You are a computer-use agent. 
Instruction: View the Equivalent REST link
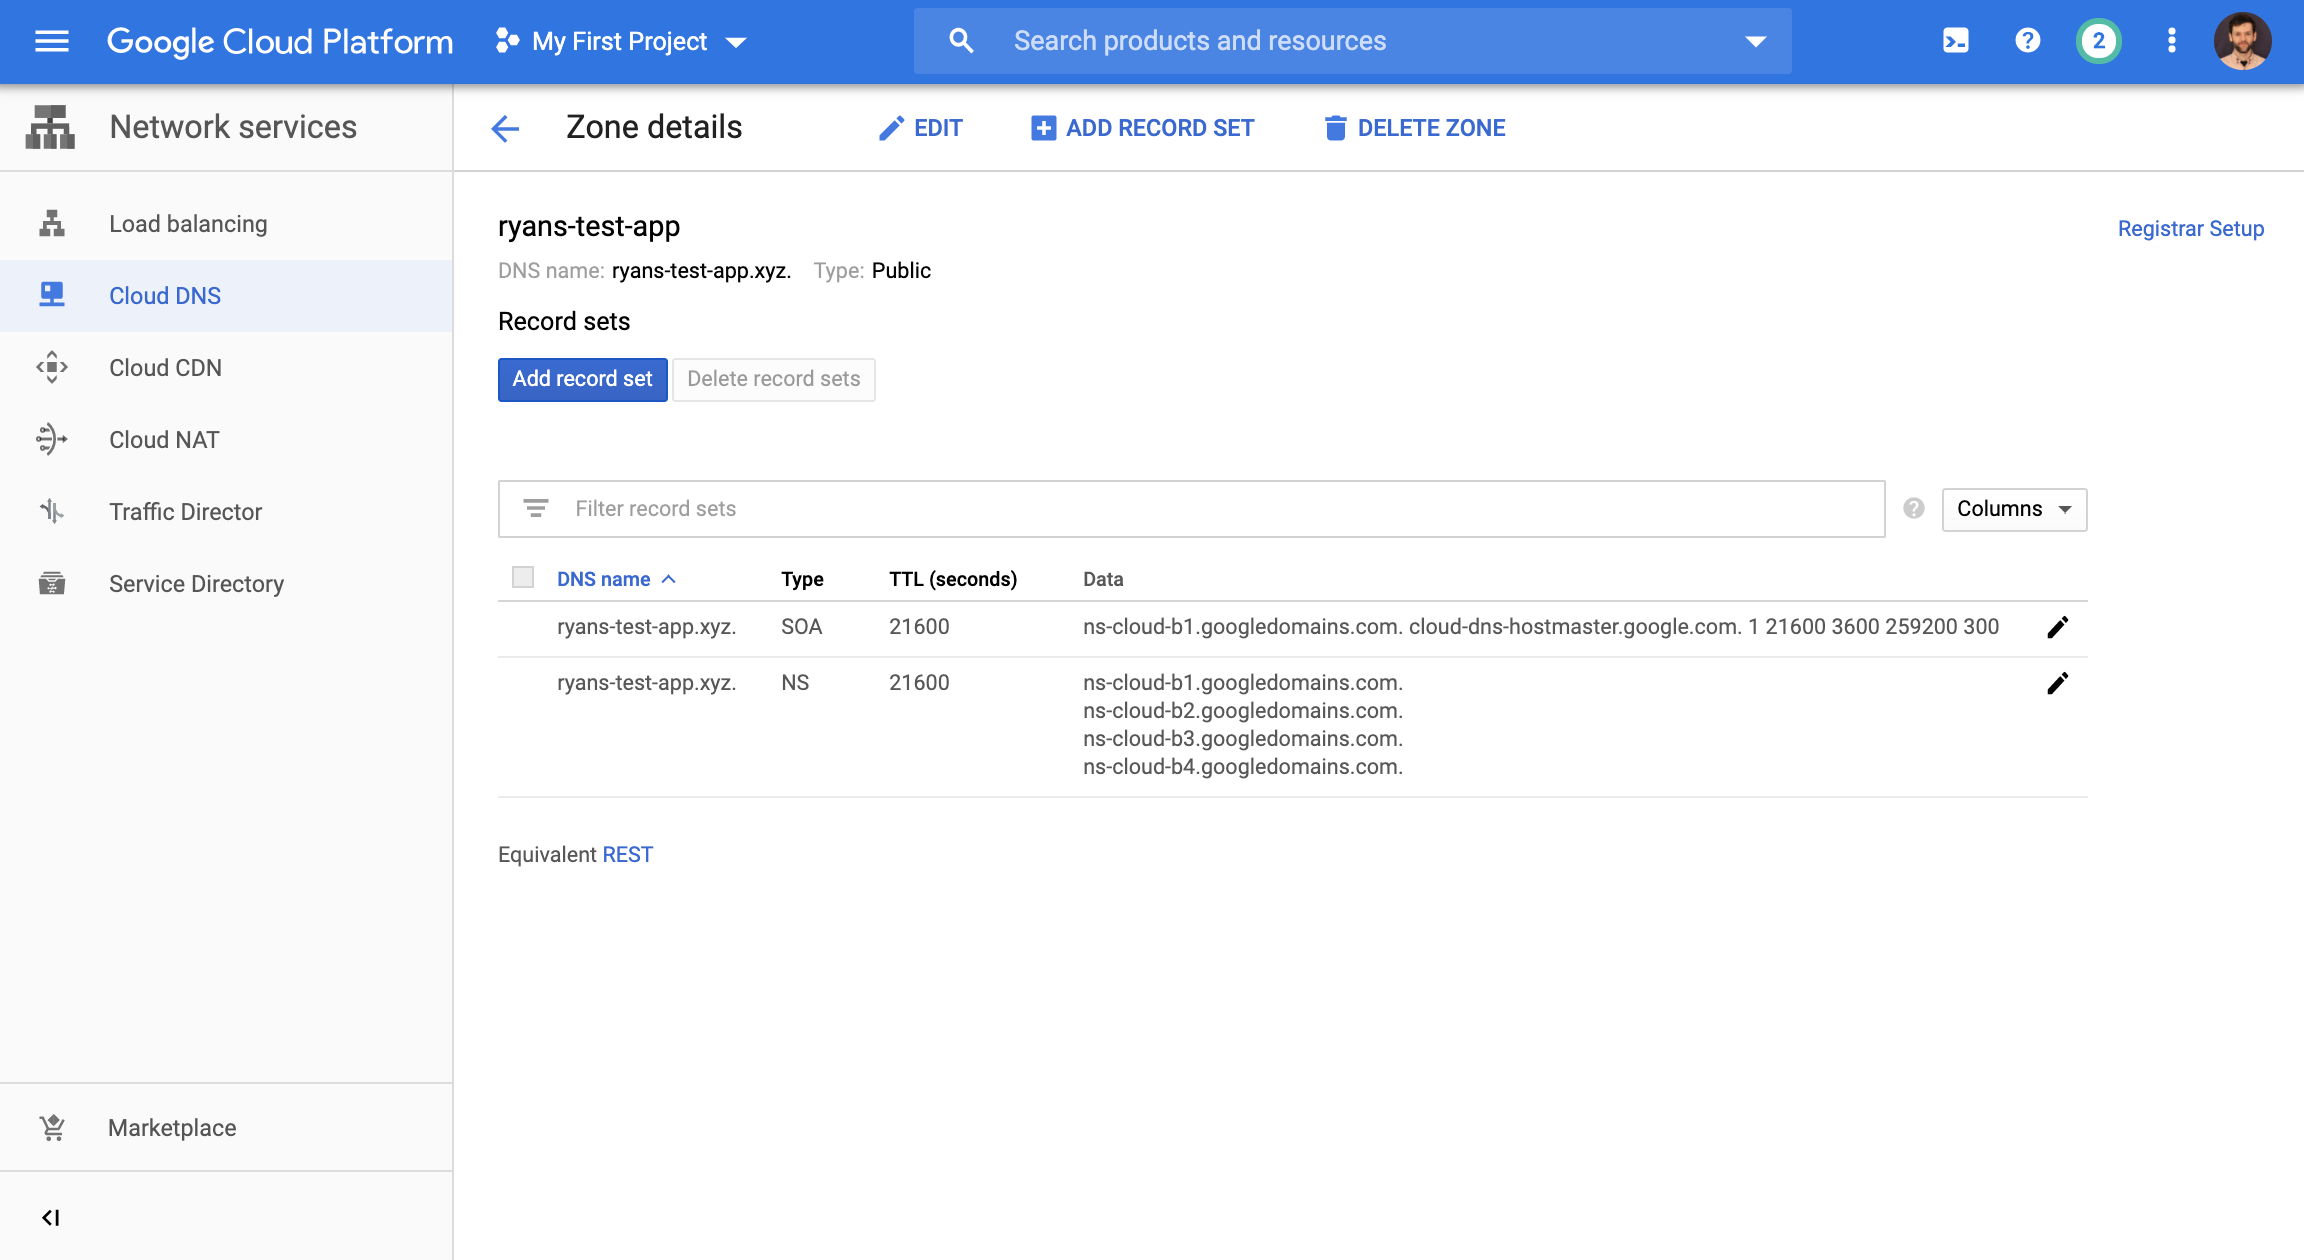(x=627, y=854)
